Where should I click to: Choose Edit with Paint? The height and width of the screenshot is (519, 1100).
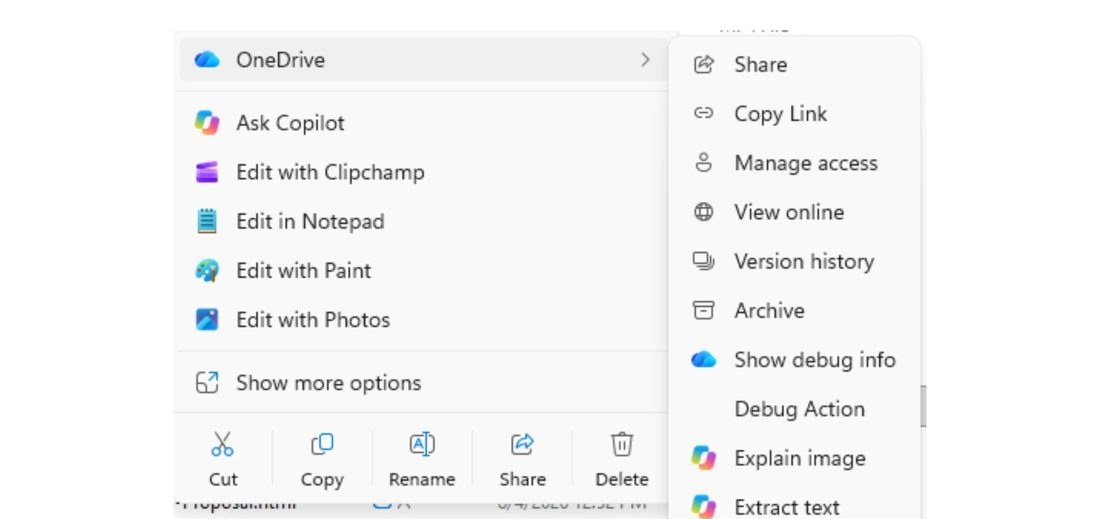(424, 270)
